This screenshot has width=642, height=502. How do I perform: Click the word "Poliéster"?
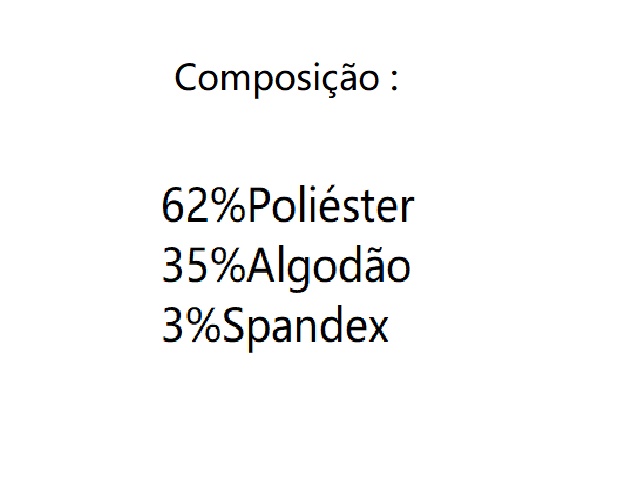[330, 207]
